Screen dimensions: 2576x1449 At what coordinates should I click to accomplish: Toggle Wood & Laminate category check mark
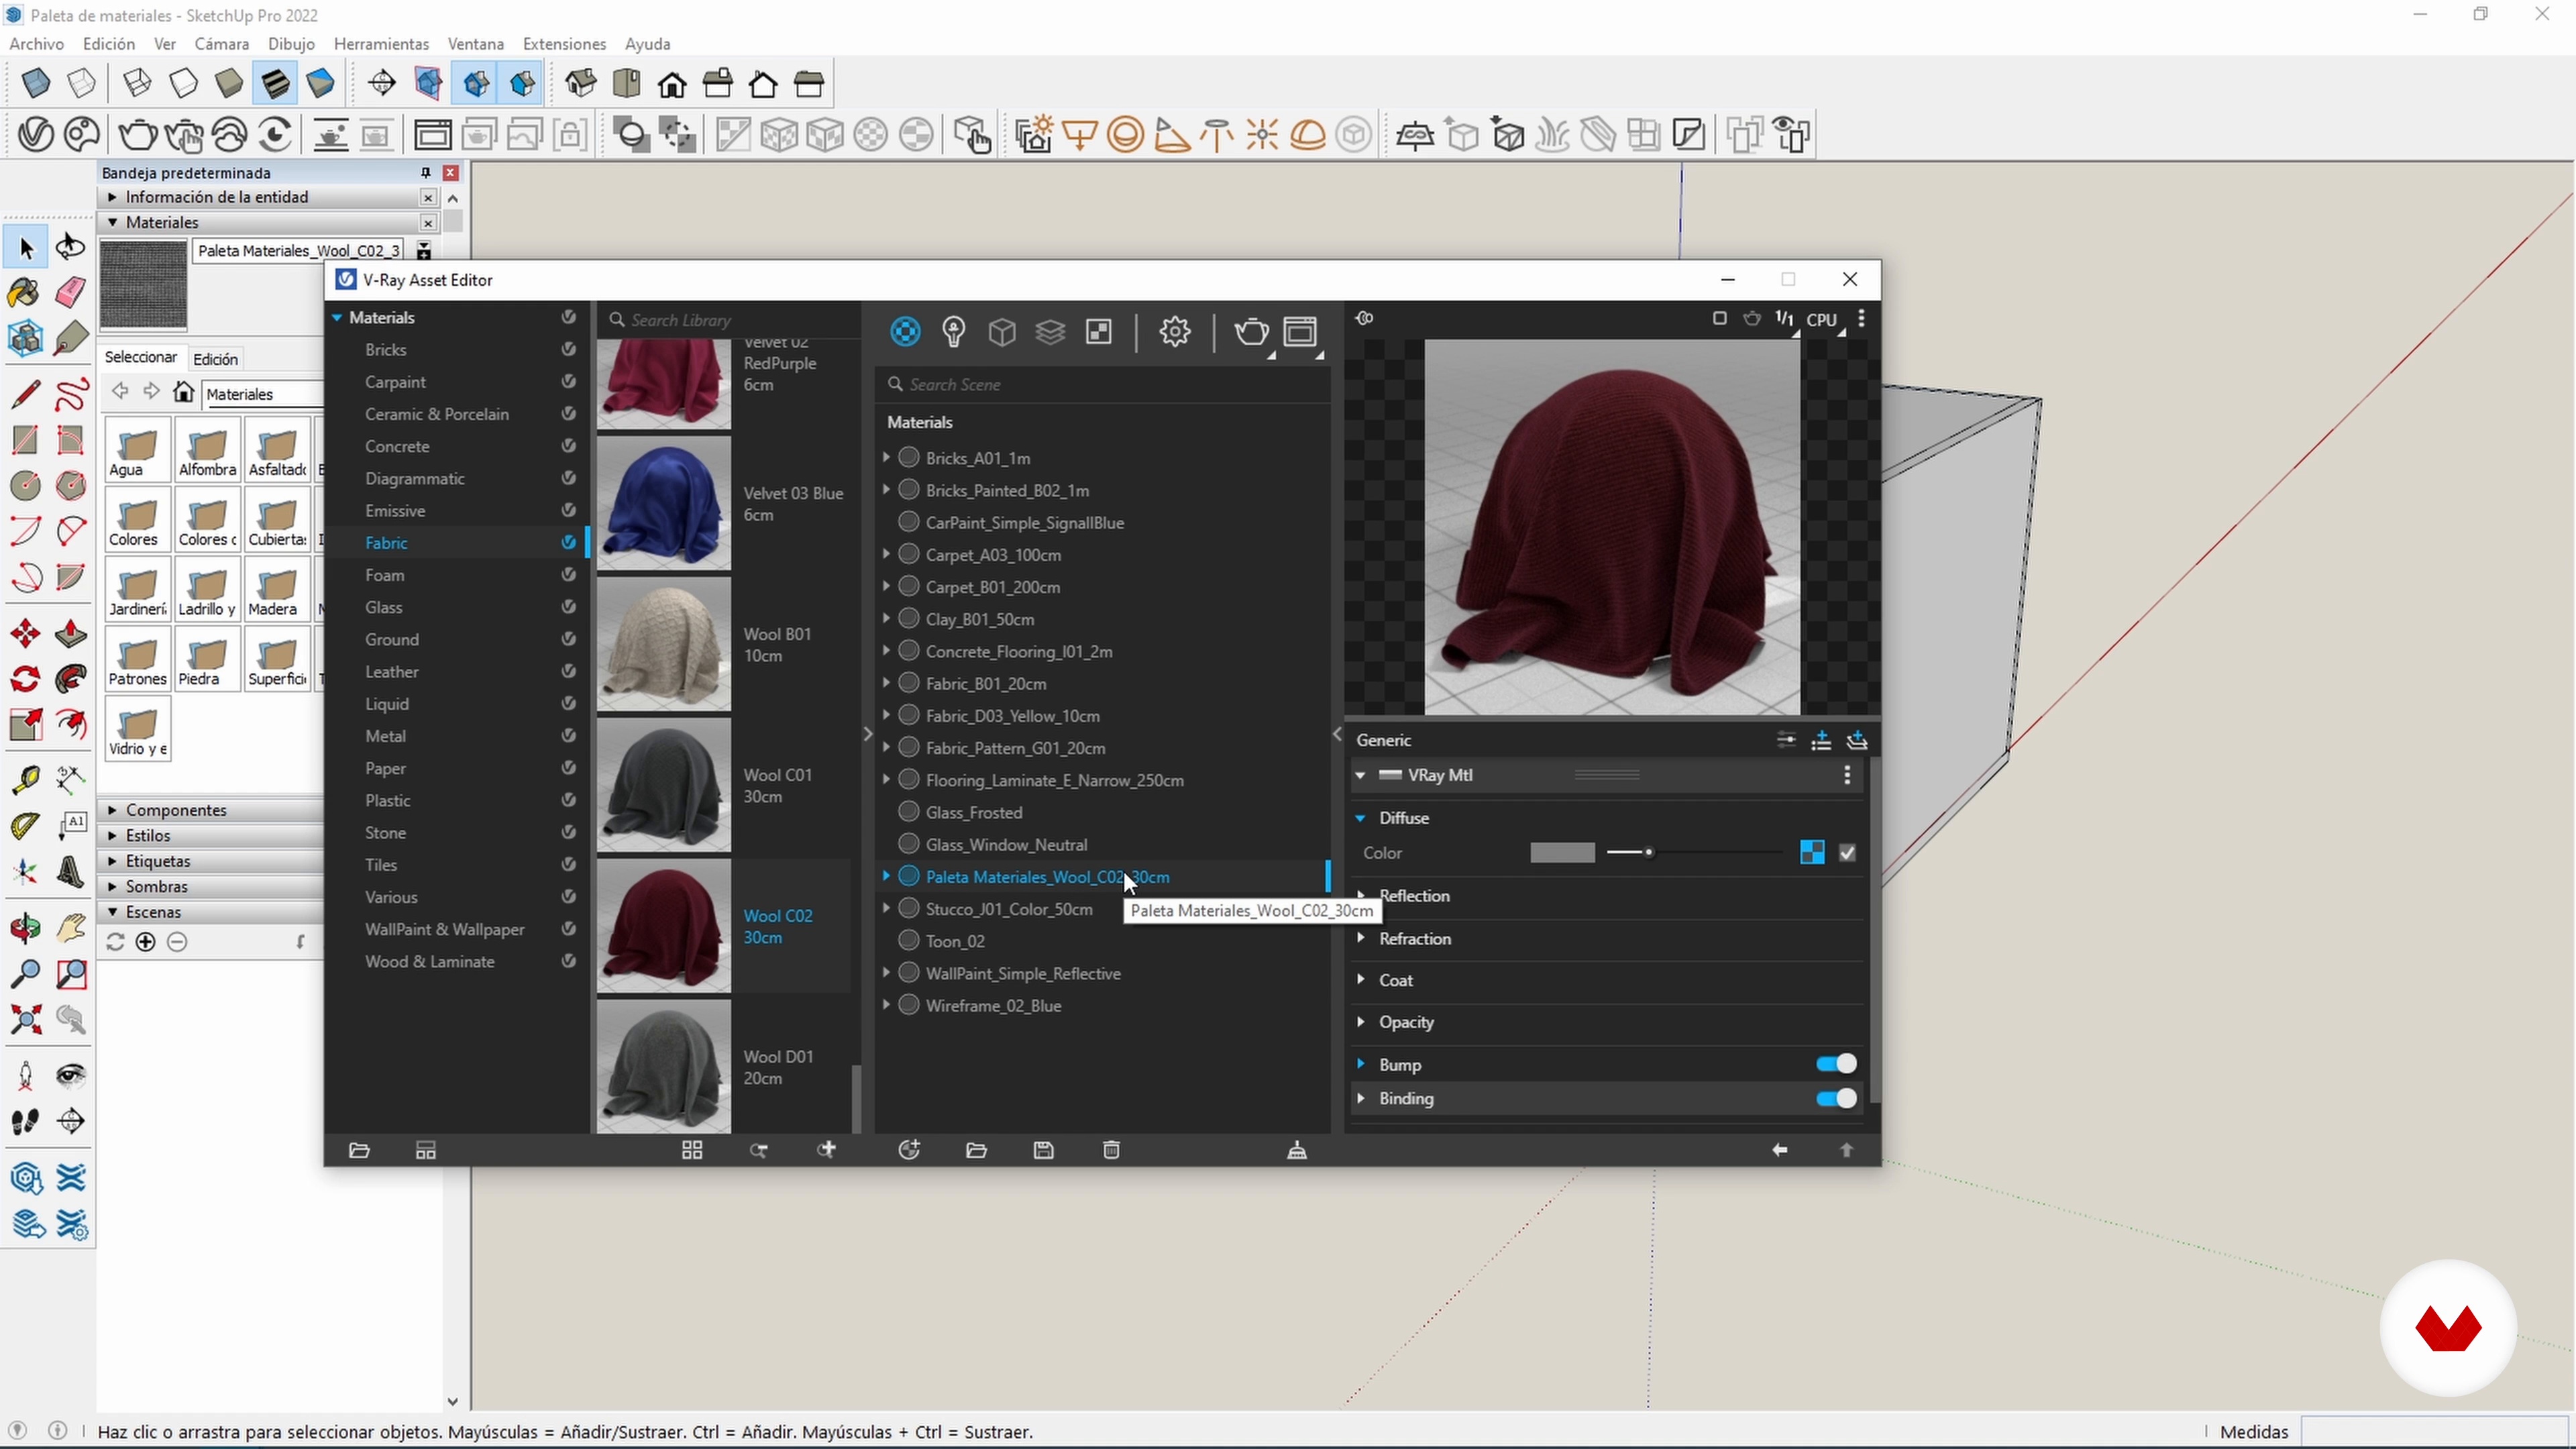(x=568, y=961)
